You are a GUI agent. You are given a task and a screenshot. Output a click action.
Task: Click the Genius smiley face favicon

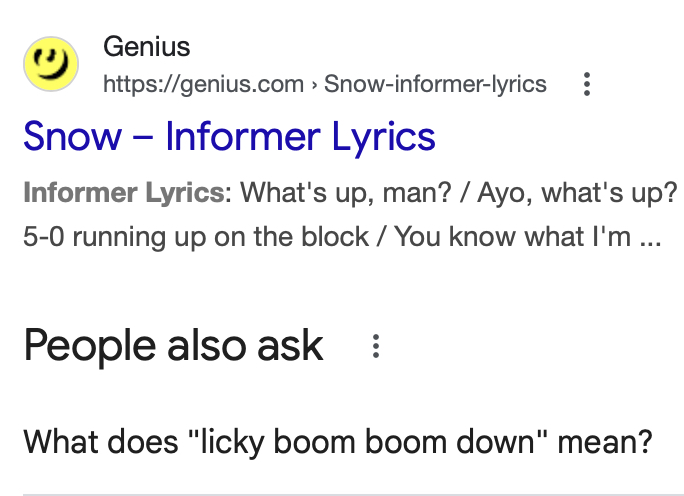coord(50,65)
